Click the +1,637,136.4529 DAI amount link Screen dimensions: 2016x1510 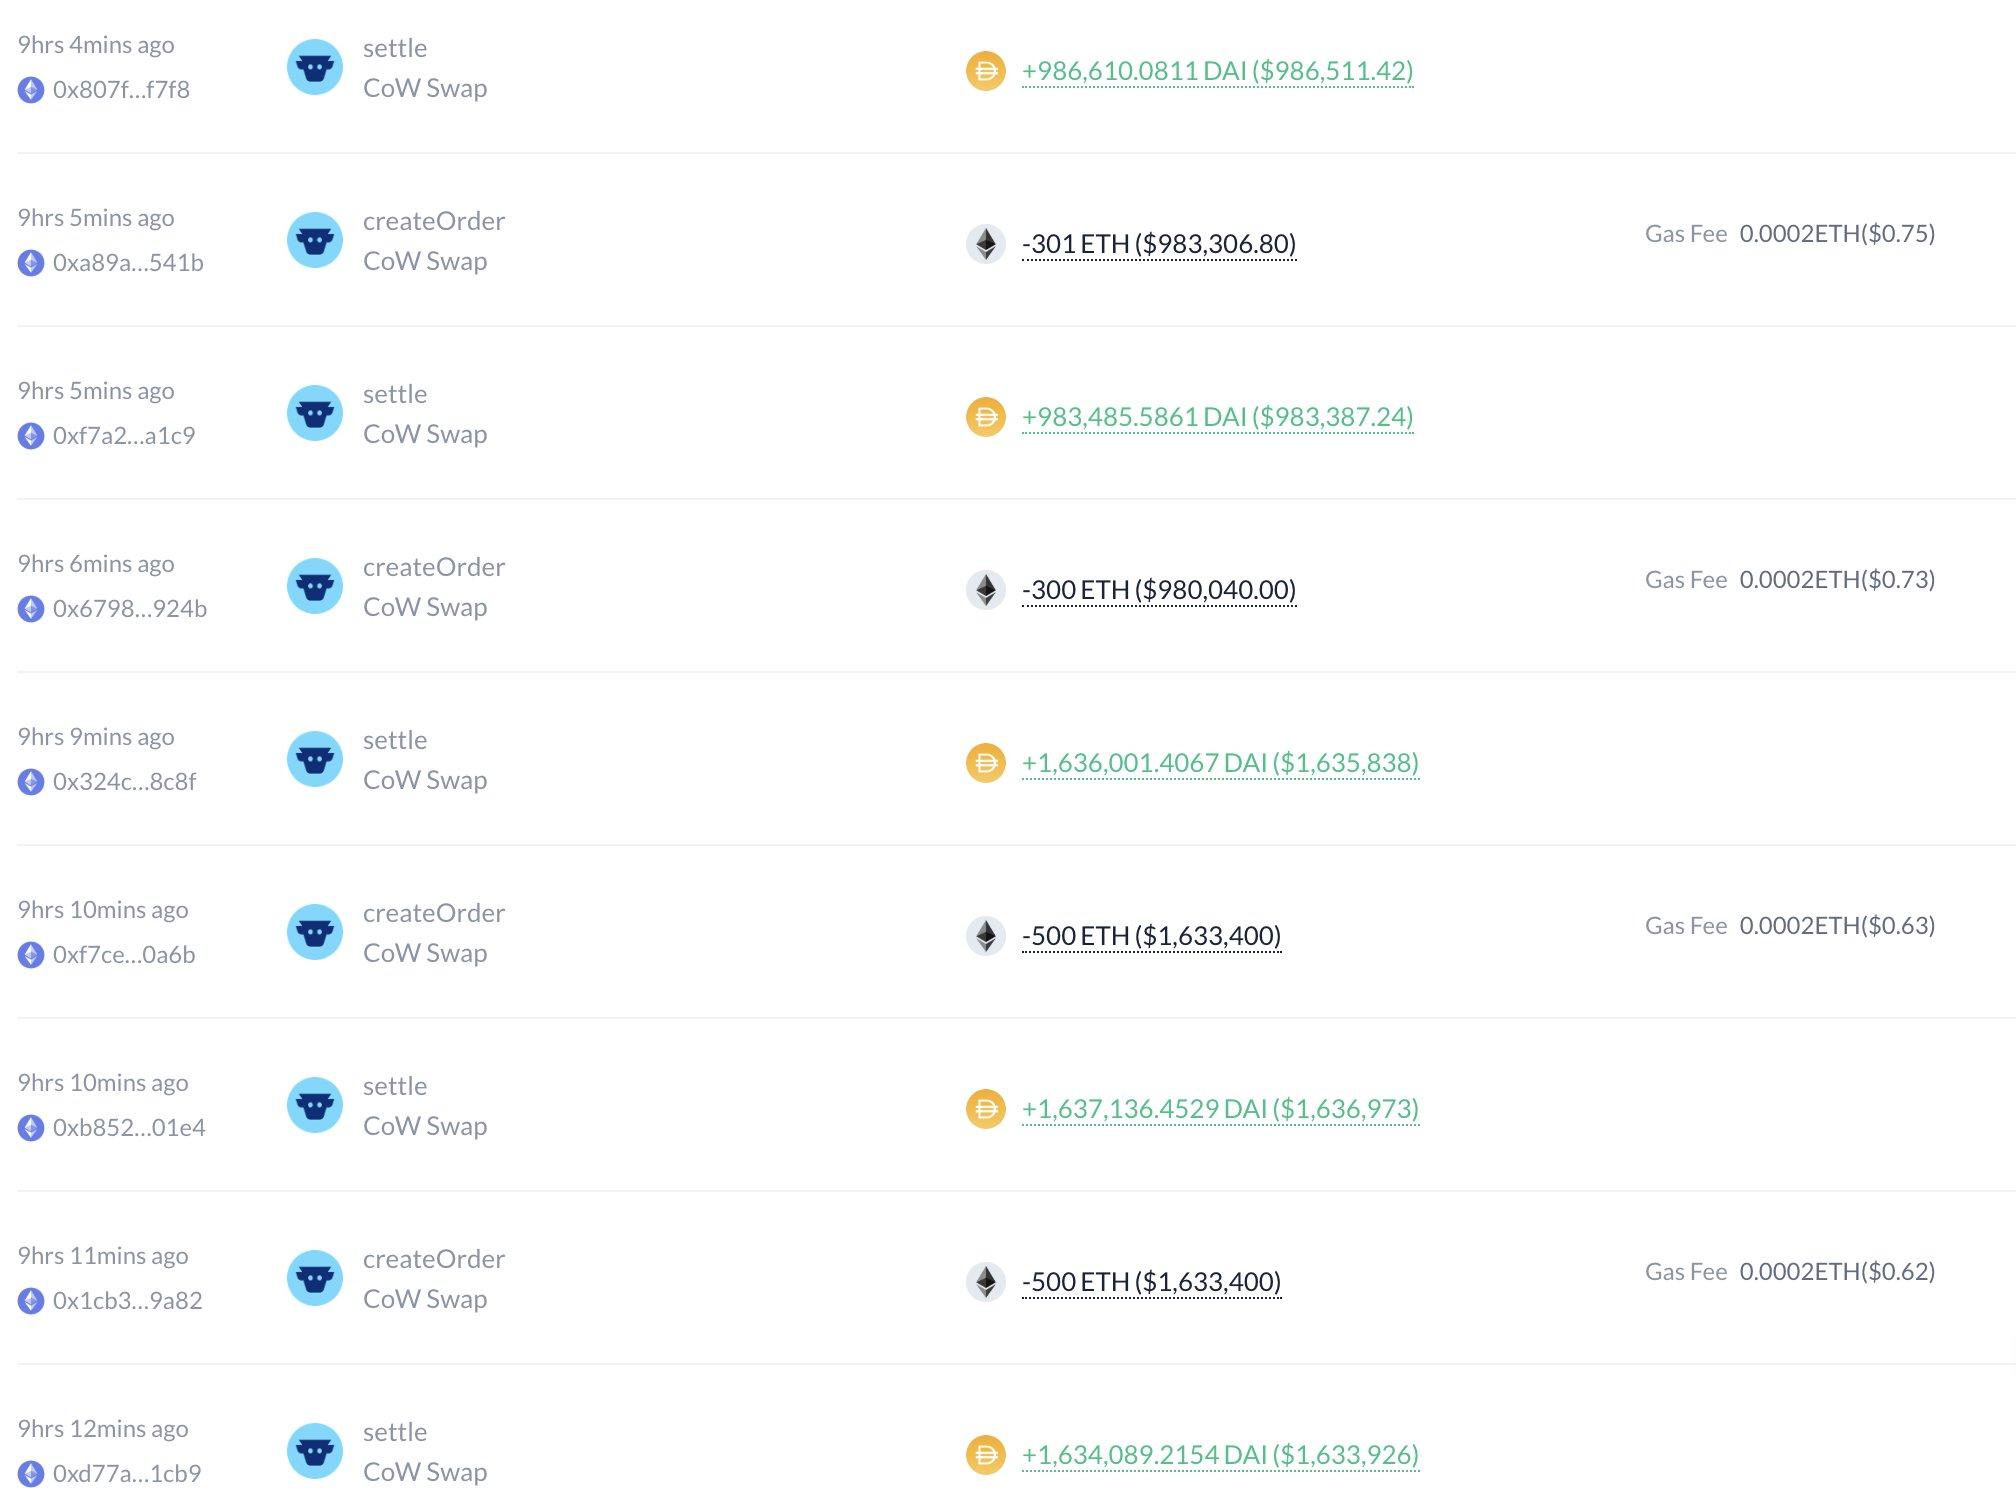click(x=1220, y=1109)
